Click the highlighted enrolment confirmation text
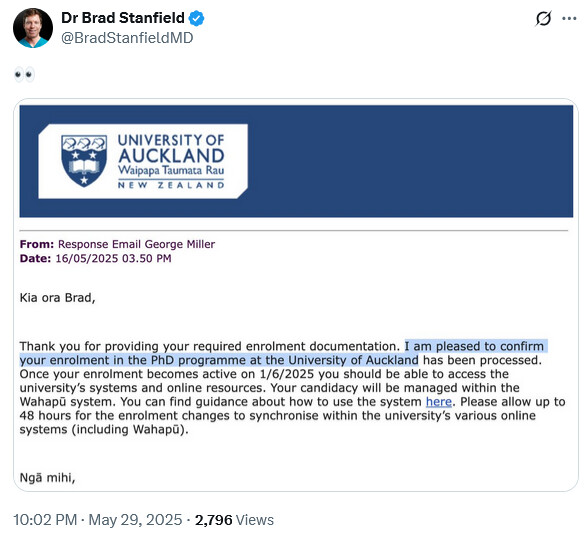584x540 pixels. (283, 353)
